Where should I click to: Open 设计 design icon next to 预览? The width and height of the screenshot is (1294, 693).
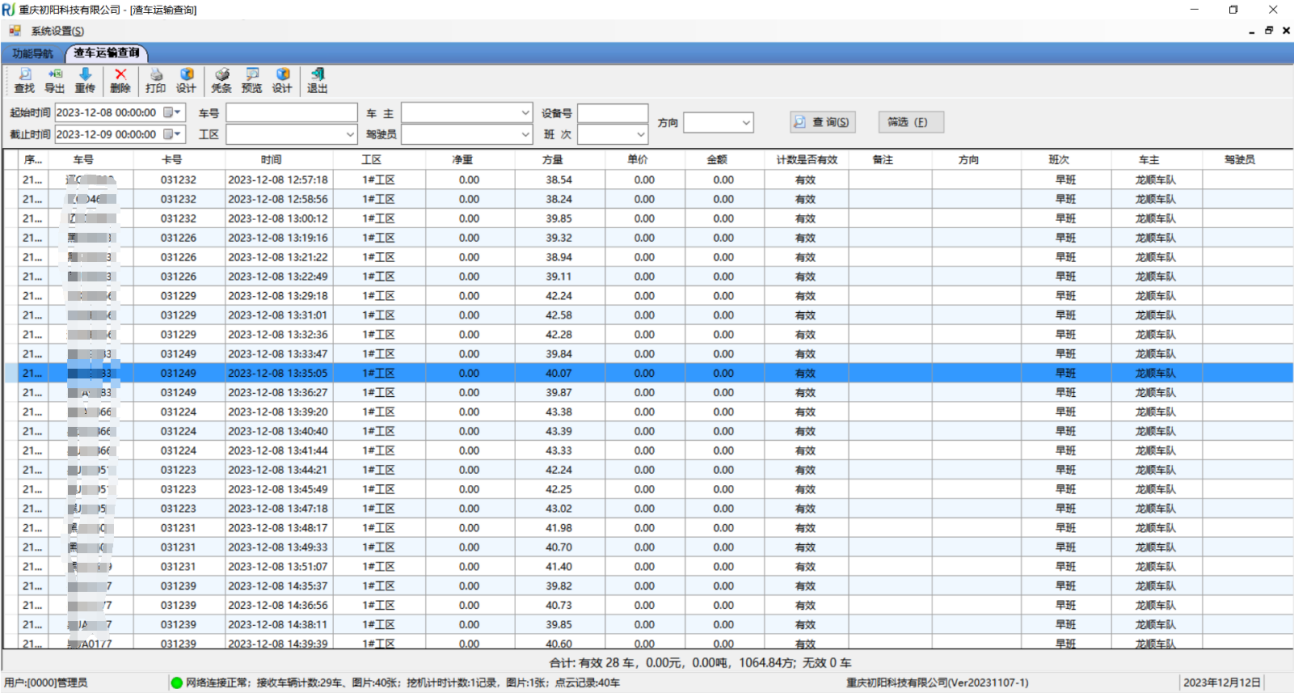coord(283,80)
